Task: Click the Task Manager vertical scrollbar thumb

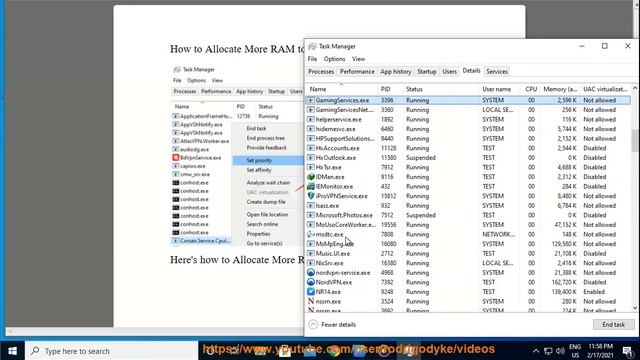Action: tap(635, 140)
